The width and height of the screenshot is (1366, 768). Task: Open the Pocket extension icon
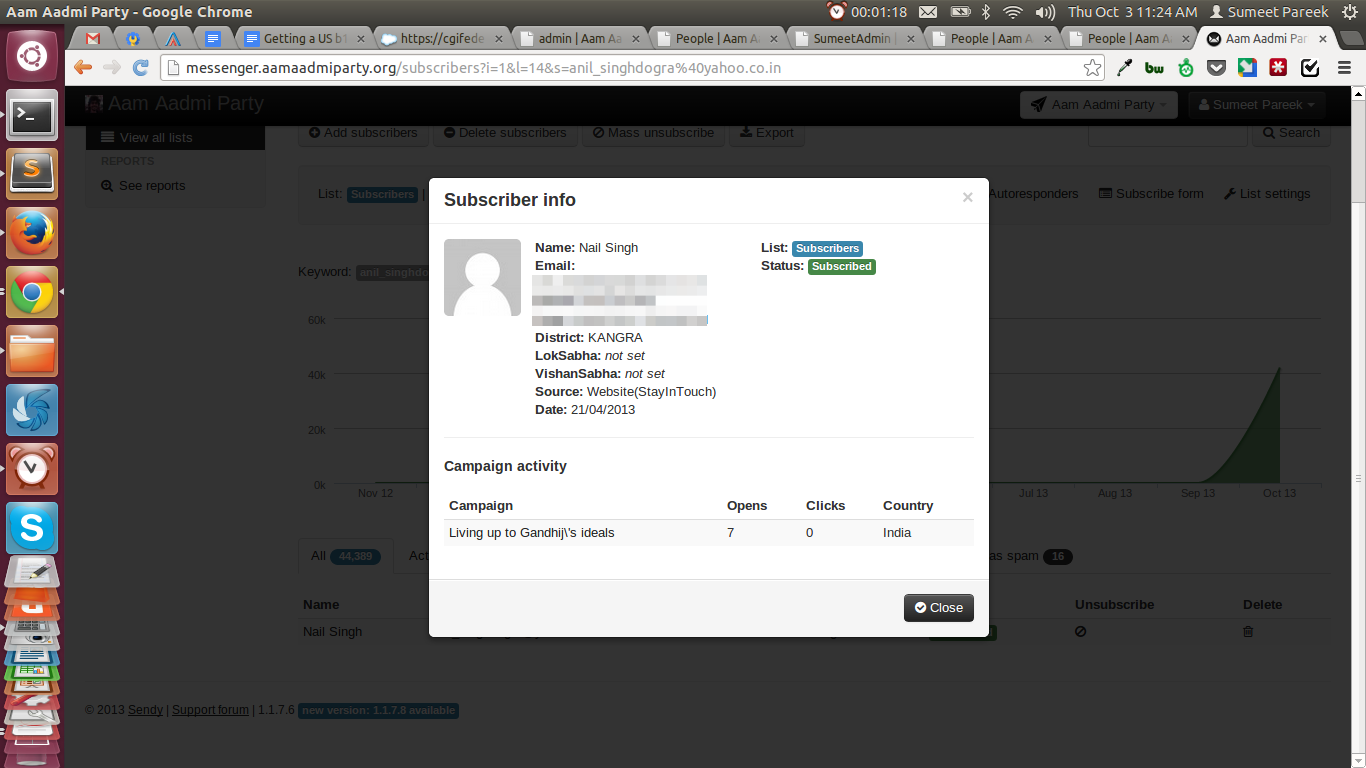pos(1216,68)
